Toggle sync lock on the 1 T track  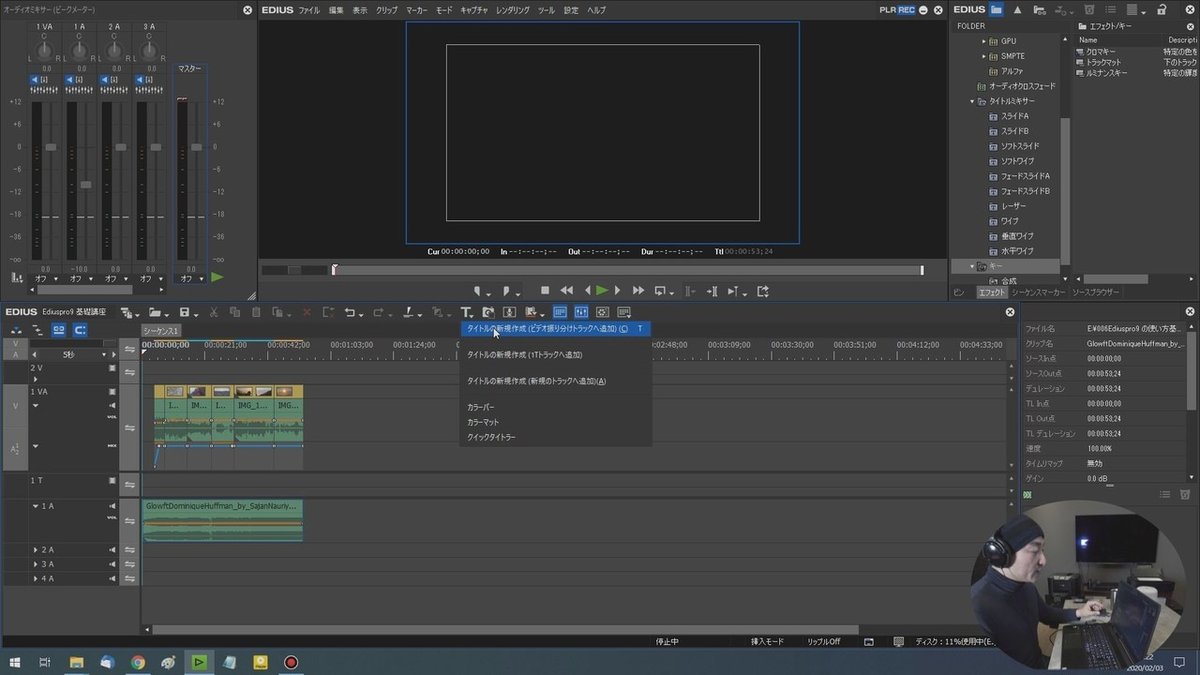point(129,484)
